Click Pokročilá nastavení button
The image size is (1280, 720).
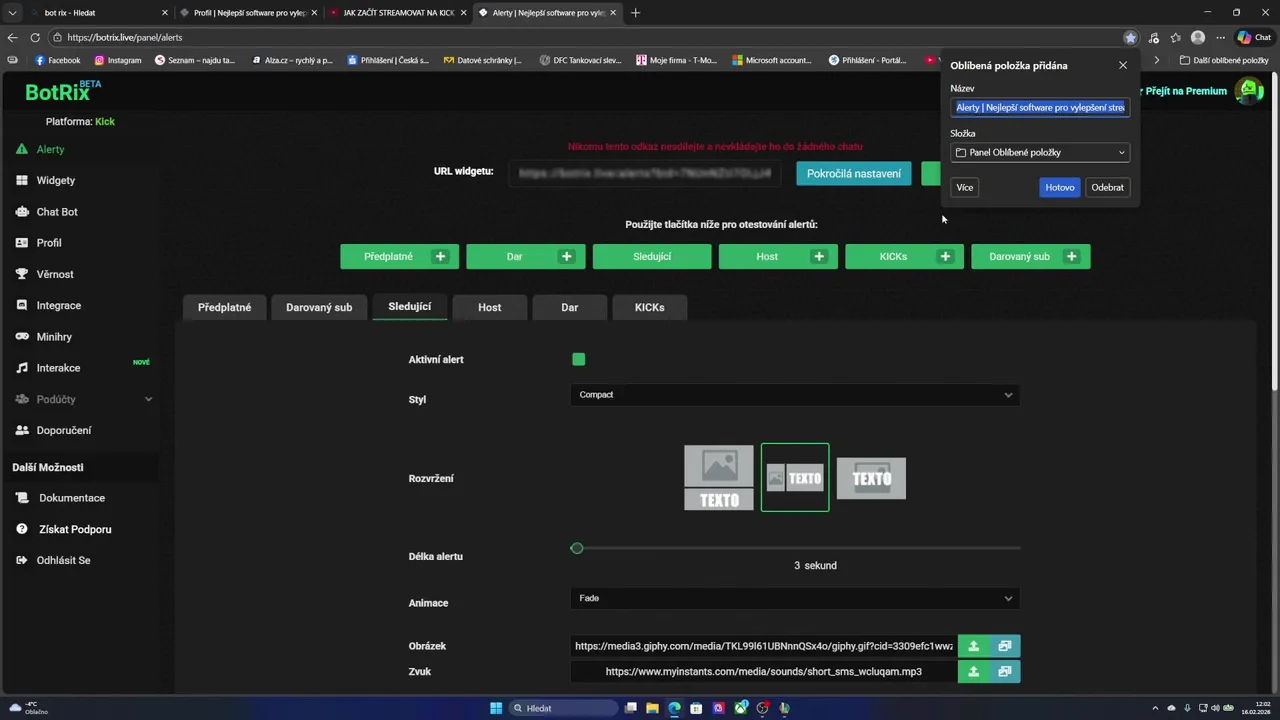coord(854,174)
